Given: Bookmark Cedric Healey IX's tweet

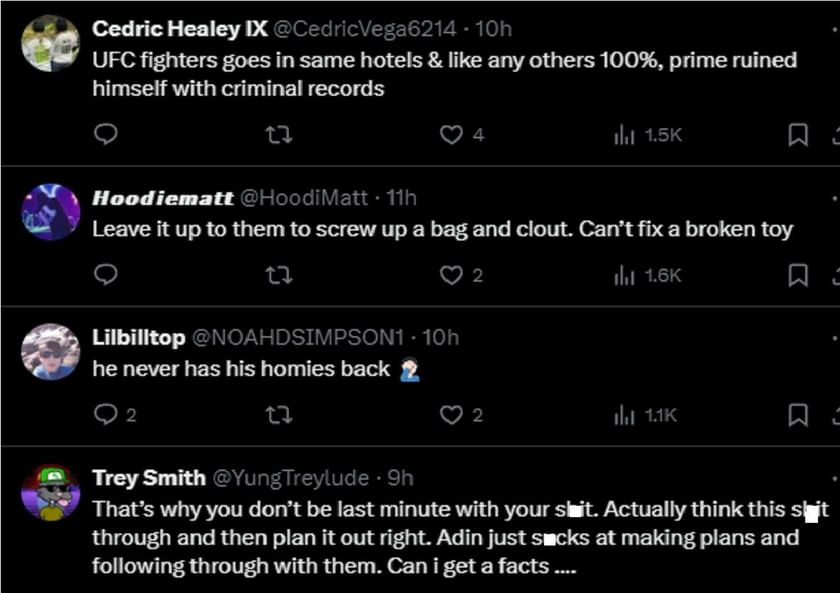Looking at the screenshot, I should point(798,135).
